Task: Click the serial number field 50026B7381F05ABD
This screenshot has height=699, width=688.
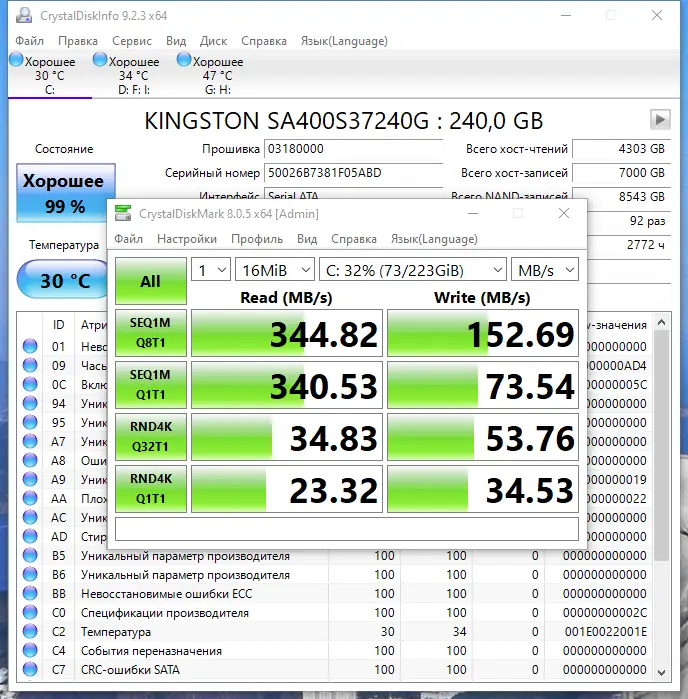Action: pos(354,173)
